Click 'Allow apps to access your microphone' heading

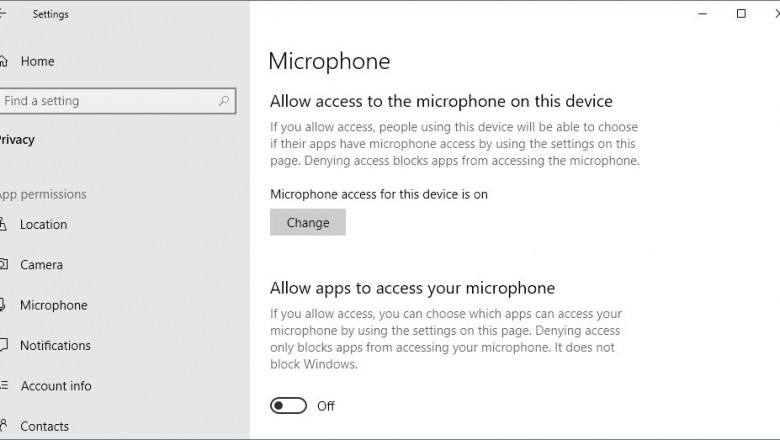pyautogui.click(x=412, y=288)
